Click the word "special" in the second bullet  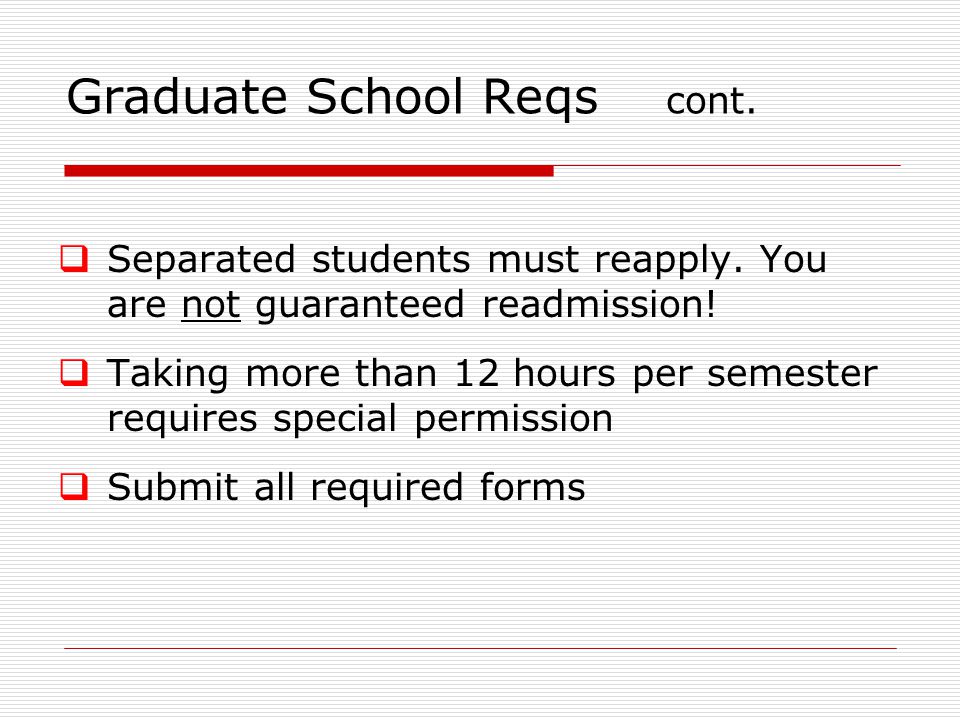(335, 420)
